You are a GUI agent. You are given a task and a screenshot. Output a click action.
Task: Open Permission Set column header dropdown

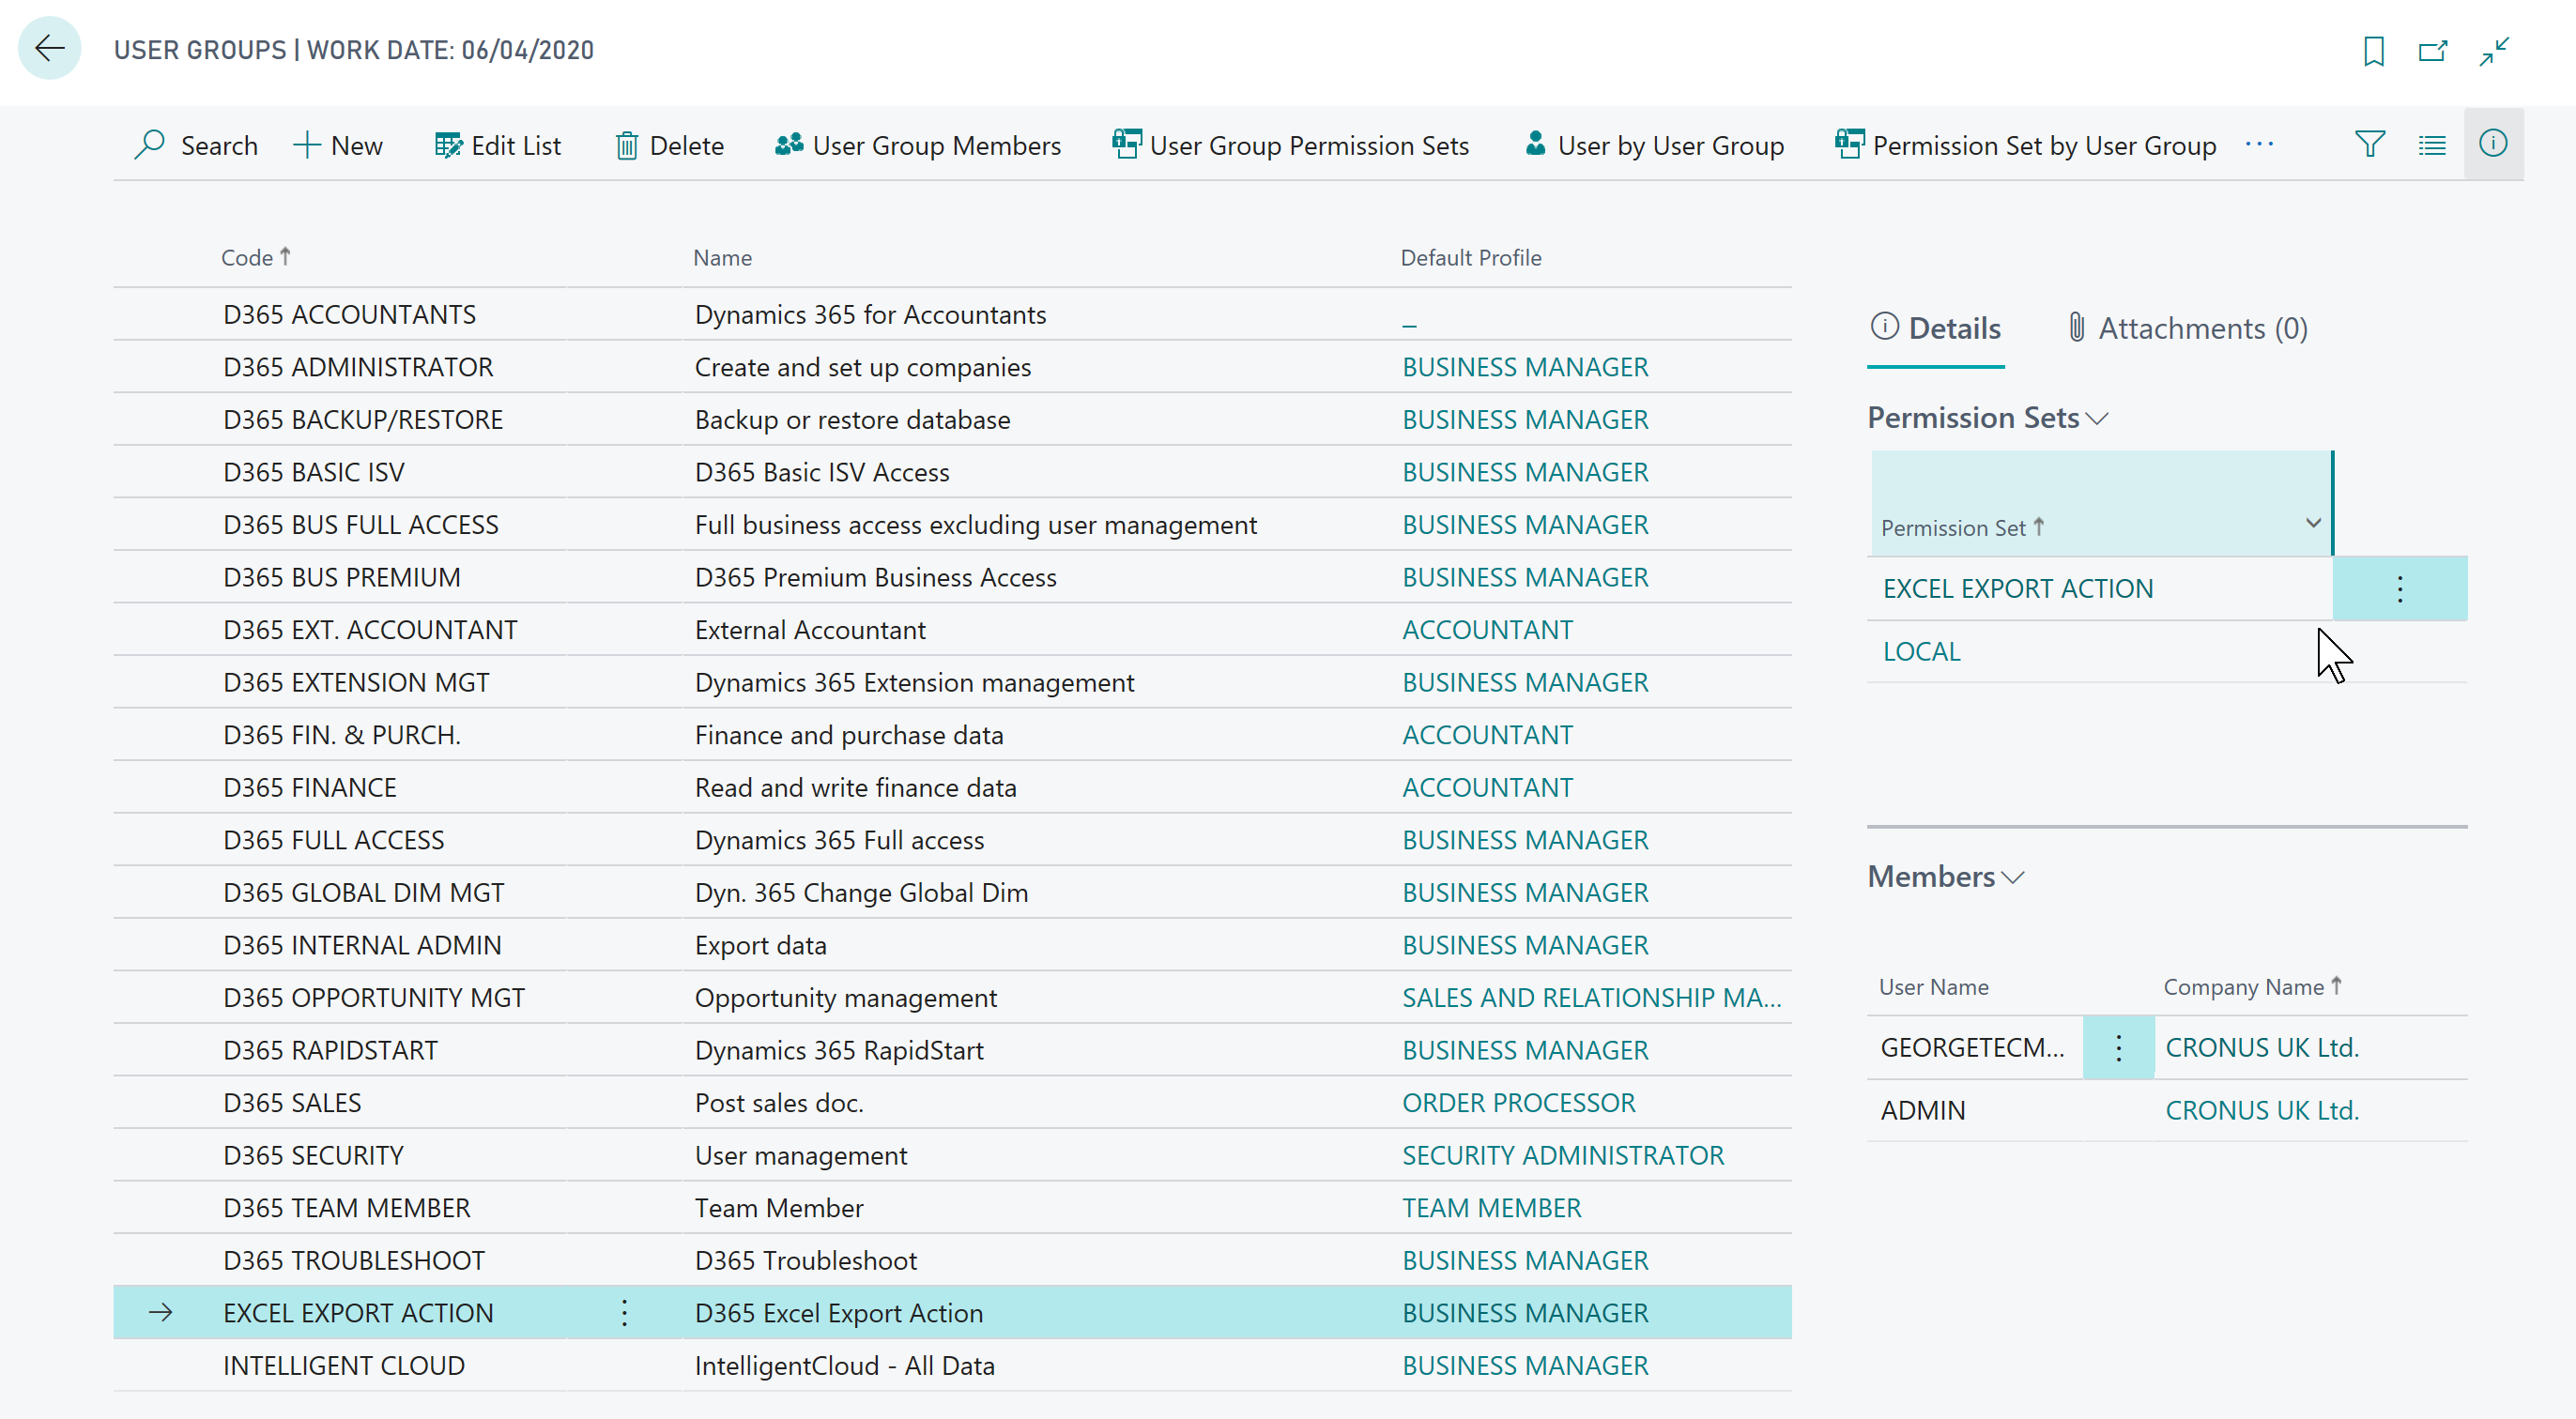click(2312, 524)
